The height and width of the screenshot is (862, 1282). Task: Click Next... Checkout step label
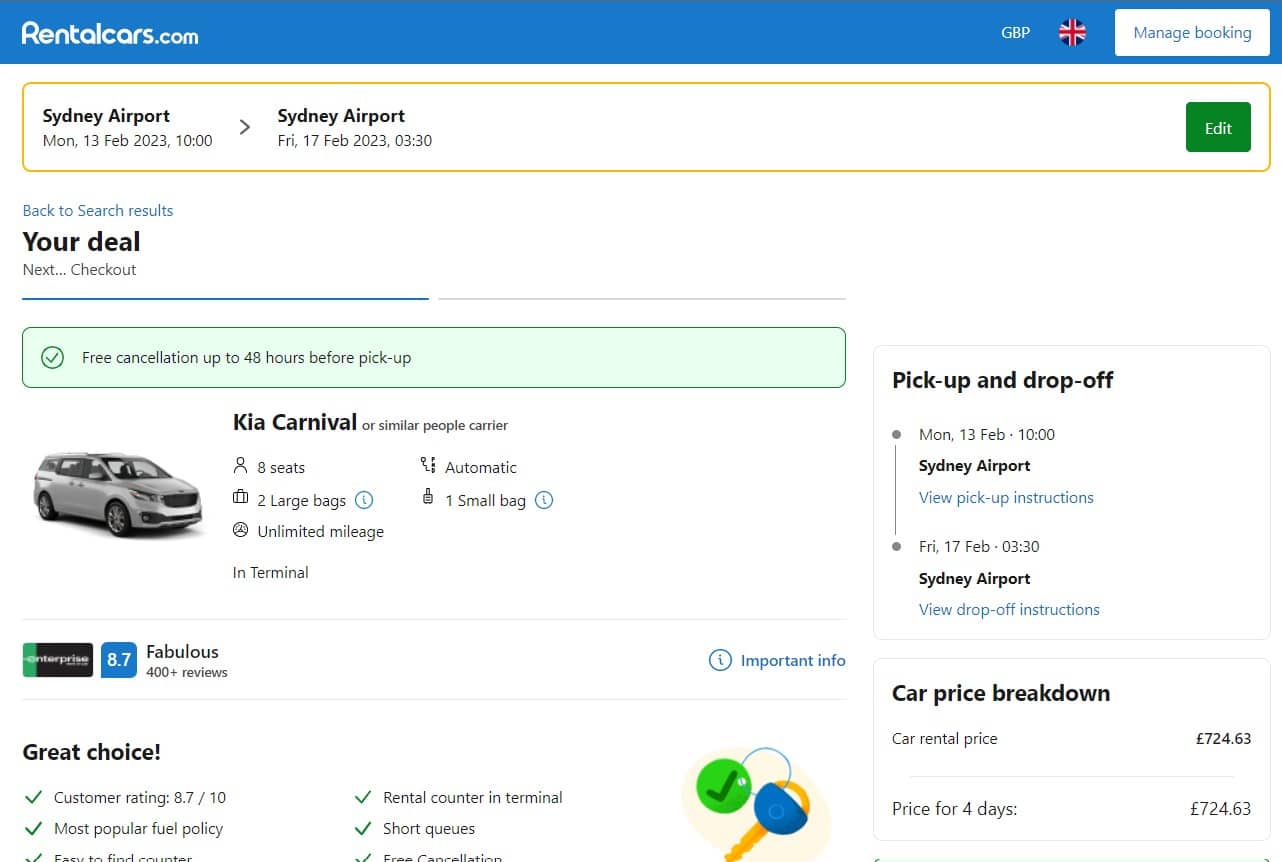click(x=79, y=269)
